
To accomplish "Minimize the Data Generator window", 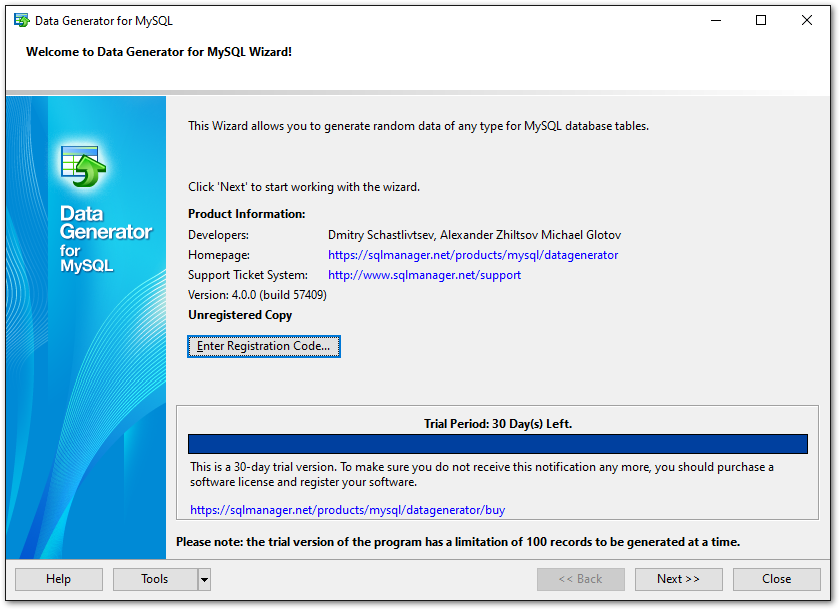I will point(716,20).
